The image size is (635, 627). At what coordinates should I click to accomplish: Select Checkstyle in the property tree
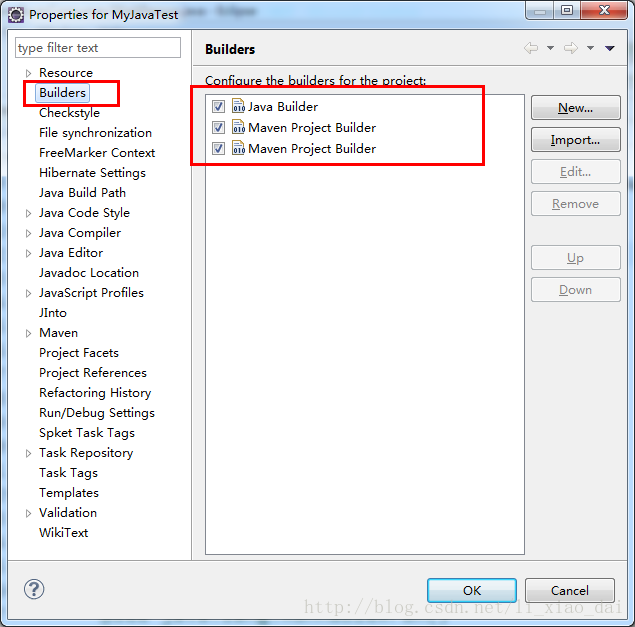pos(69,113)
